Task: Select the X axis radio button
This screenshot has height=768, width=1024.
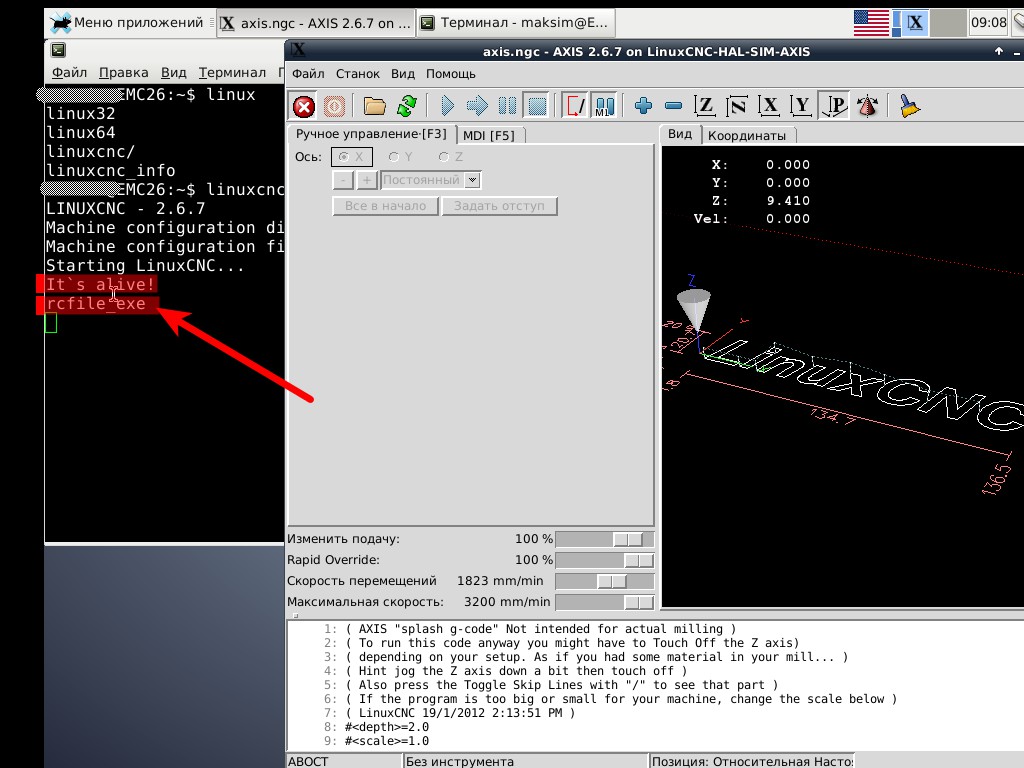Action: 351,157
